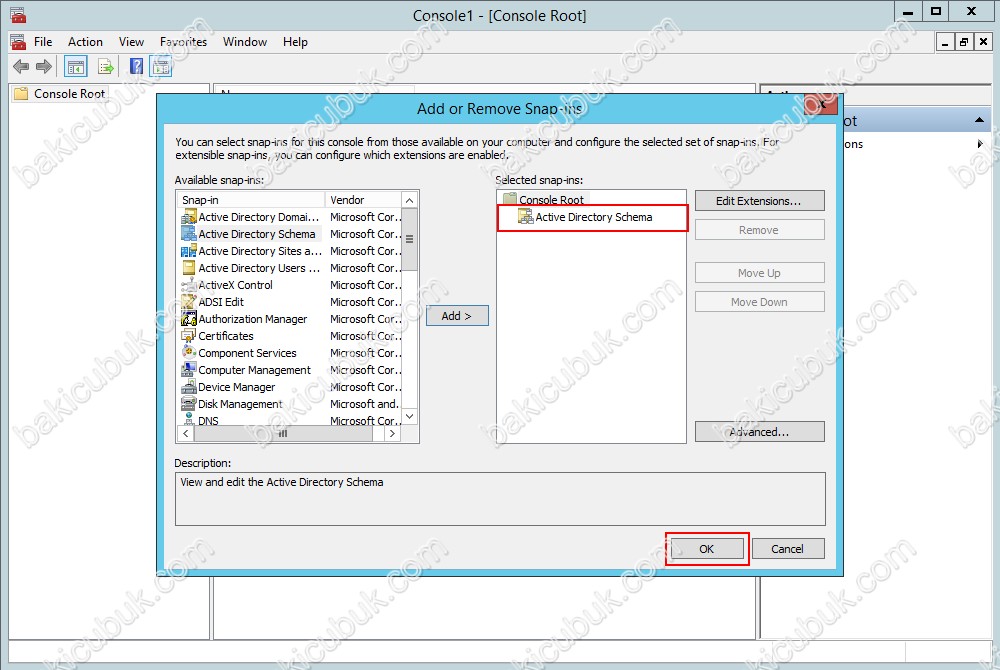This screenshot has height=670, width=1000.
Task: Click the Move Down button
Action: click(760, 302)
